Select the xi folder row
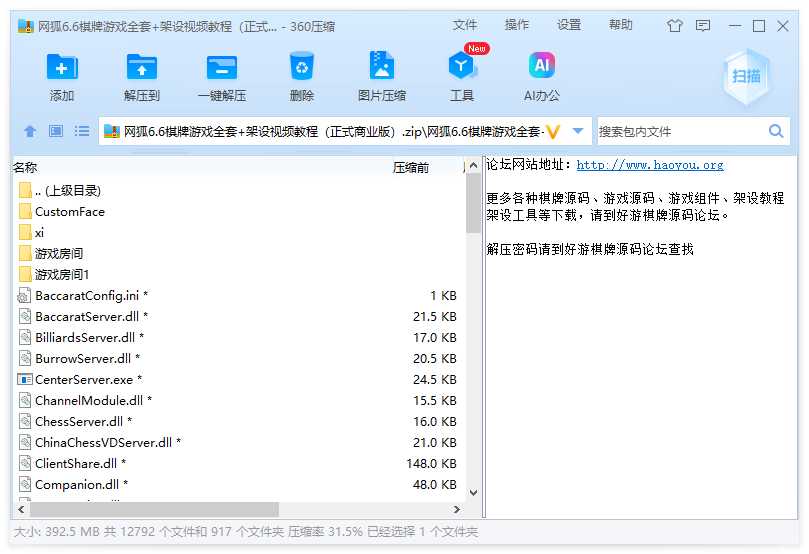Image resolution: width=809 pixels, height=554 pixels. tap(239, 233)
